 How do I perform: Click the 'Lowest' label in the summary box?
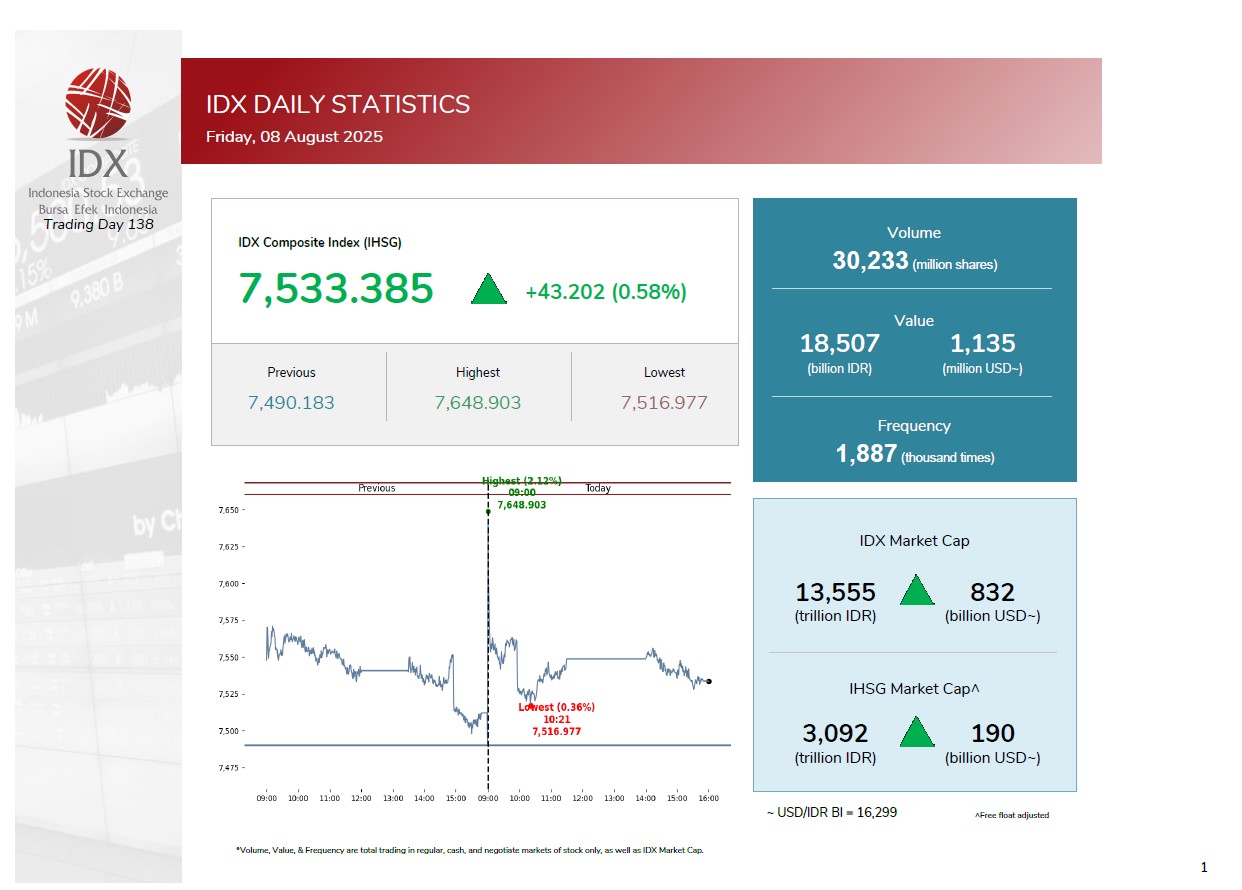[664, 372]
